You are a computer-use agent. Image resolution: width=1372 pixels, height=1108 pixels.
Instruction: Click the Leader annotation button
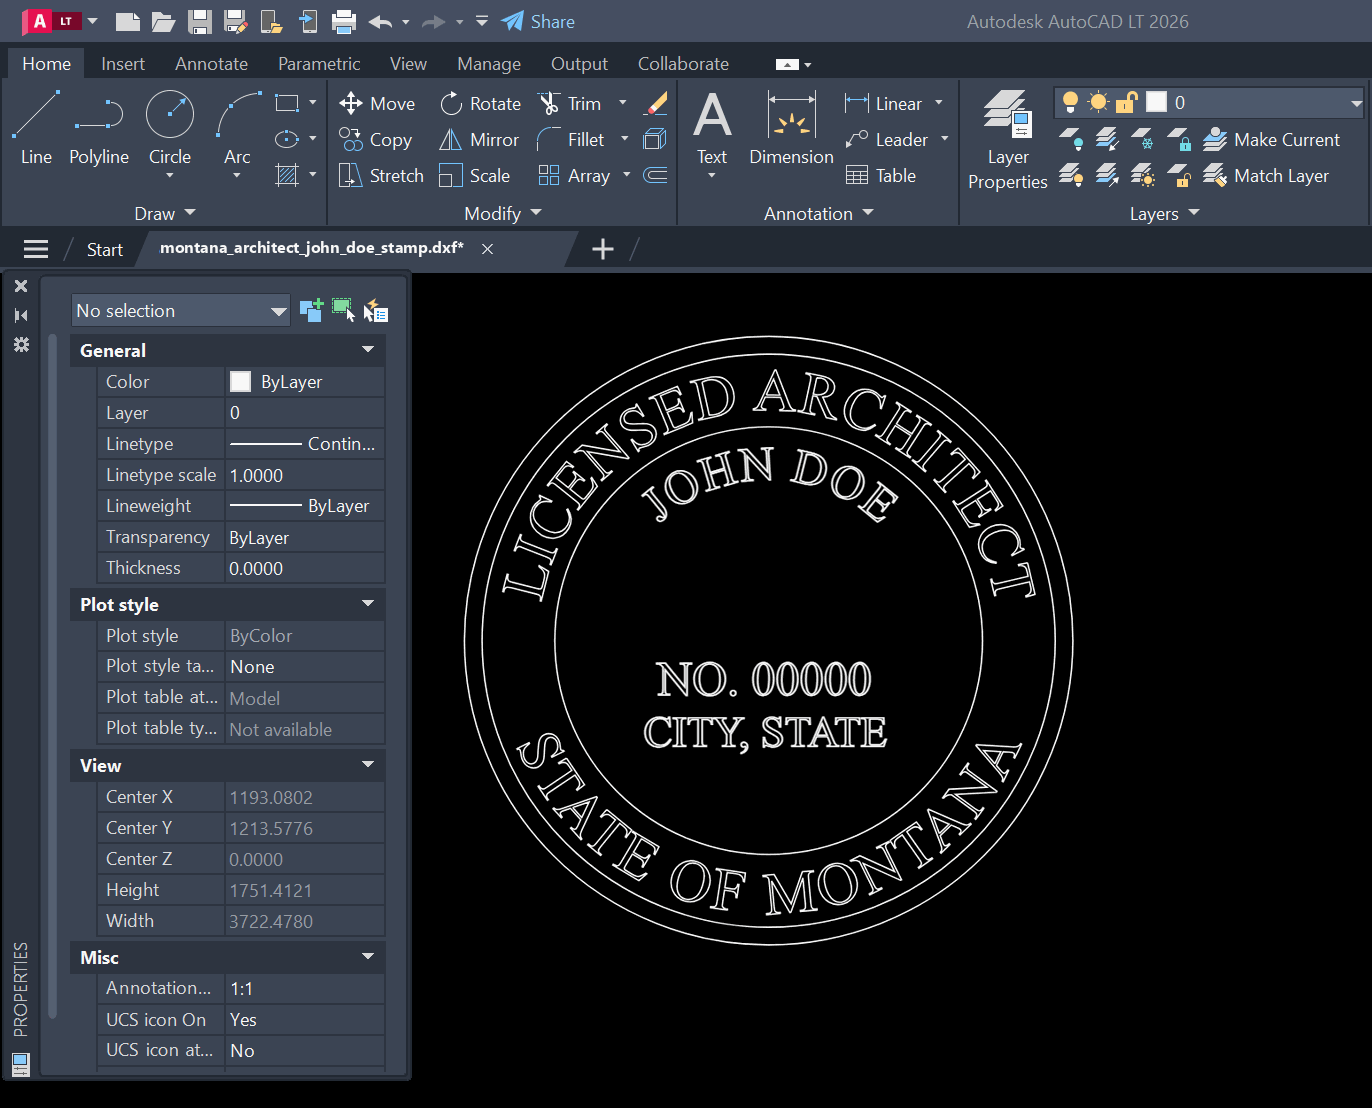pos(887,139)
